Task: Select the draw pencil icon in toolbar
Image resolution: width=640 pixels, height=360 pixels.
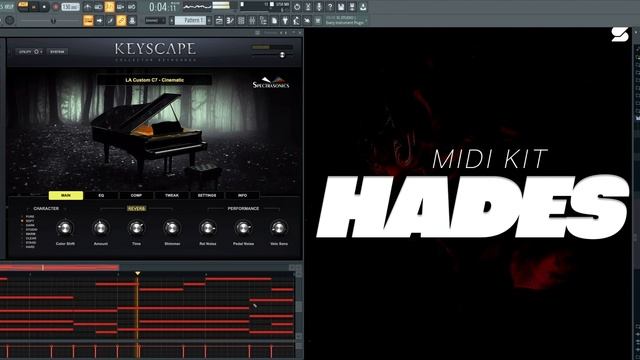Action: tap(110, 20)
